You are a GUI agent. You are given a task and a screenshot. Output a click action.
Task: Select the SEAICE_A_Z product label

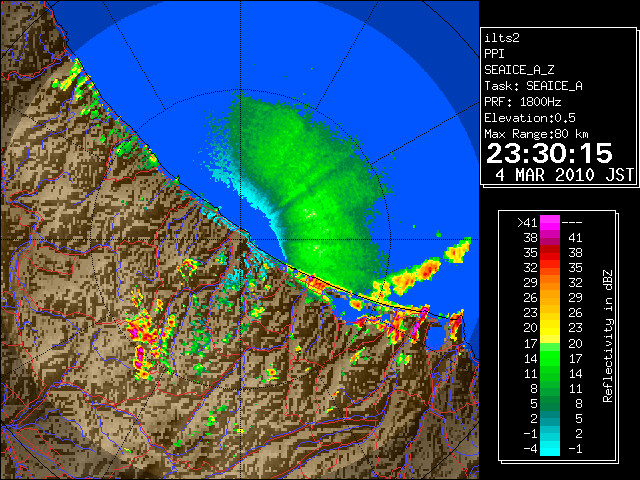519,70
